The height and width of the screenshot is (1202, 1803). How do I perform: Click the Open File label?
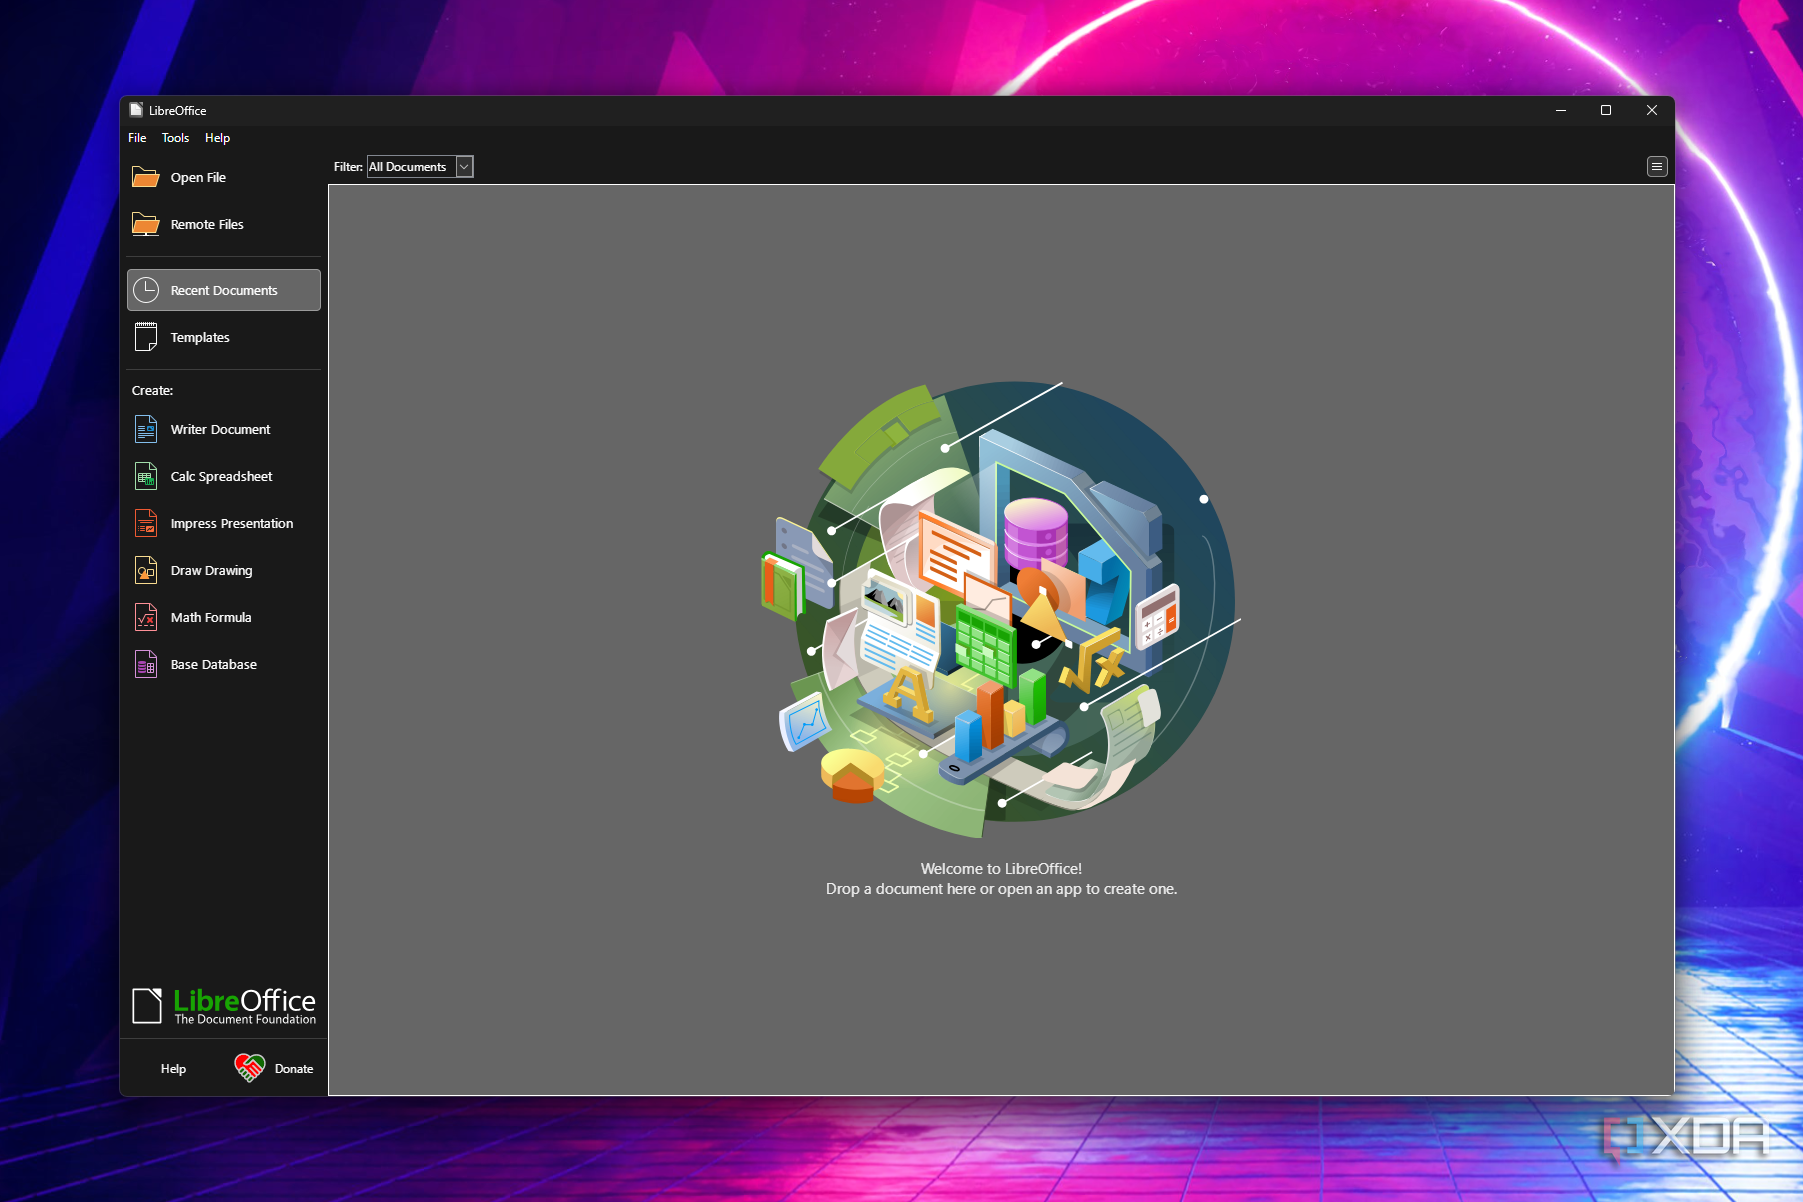tap(198, 177)
